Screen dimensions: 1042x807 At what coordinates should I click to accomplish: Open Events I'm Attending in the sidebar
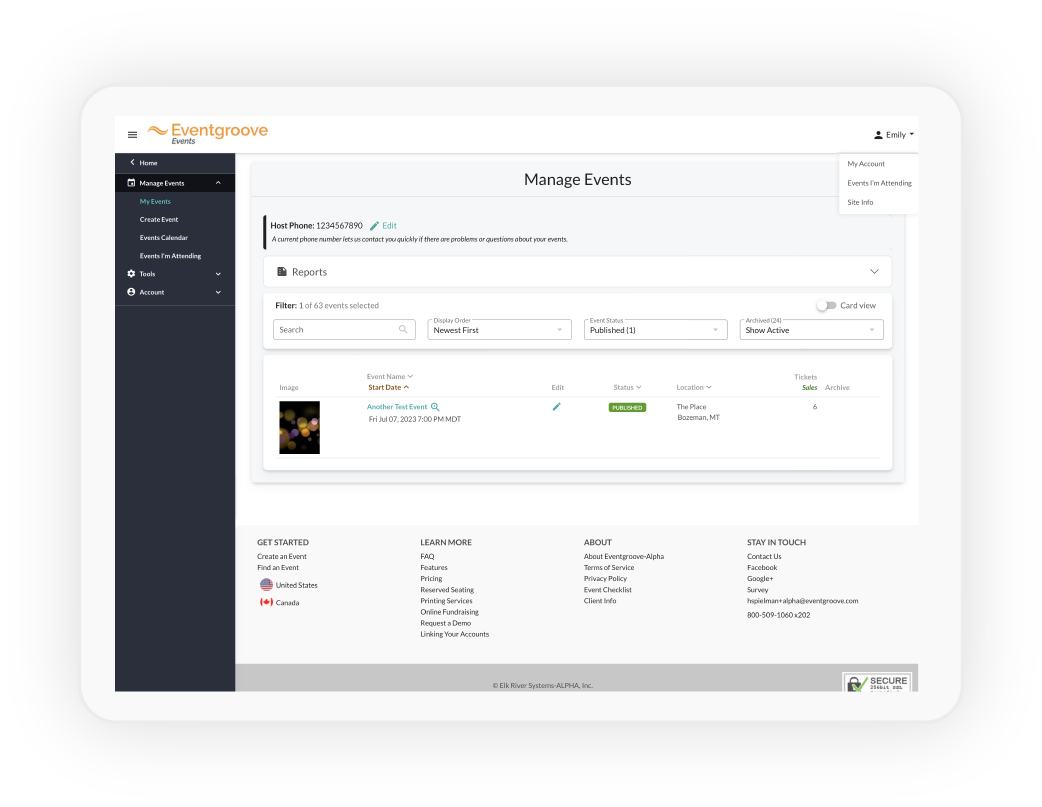(x=170, y=256)
